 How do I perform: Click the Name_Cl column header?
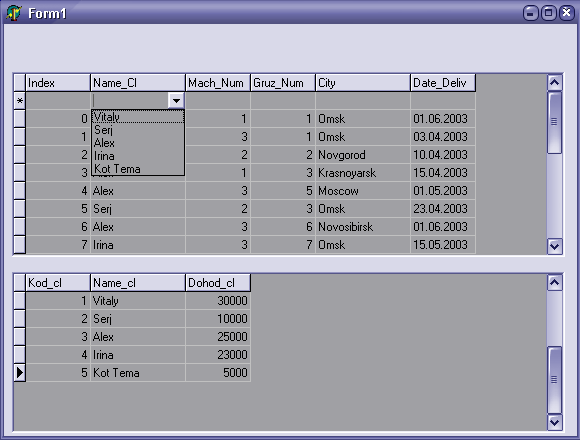click(x=138, y=82)
